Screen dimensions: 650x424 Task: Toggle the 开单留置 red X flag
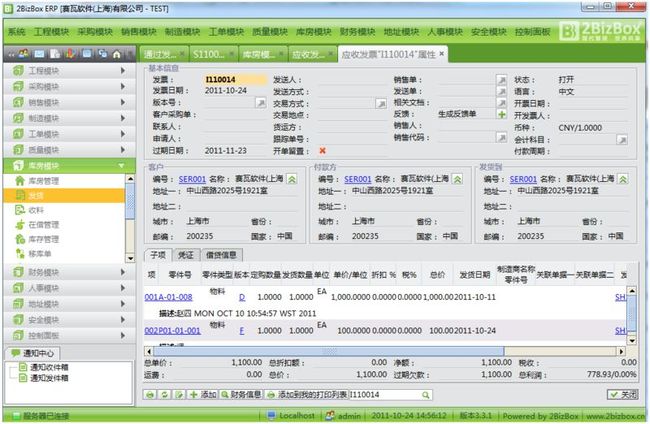[x=323, y=150]
